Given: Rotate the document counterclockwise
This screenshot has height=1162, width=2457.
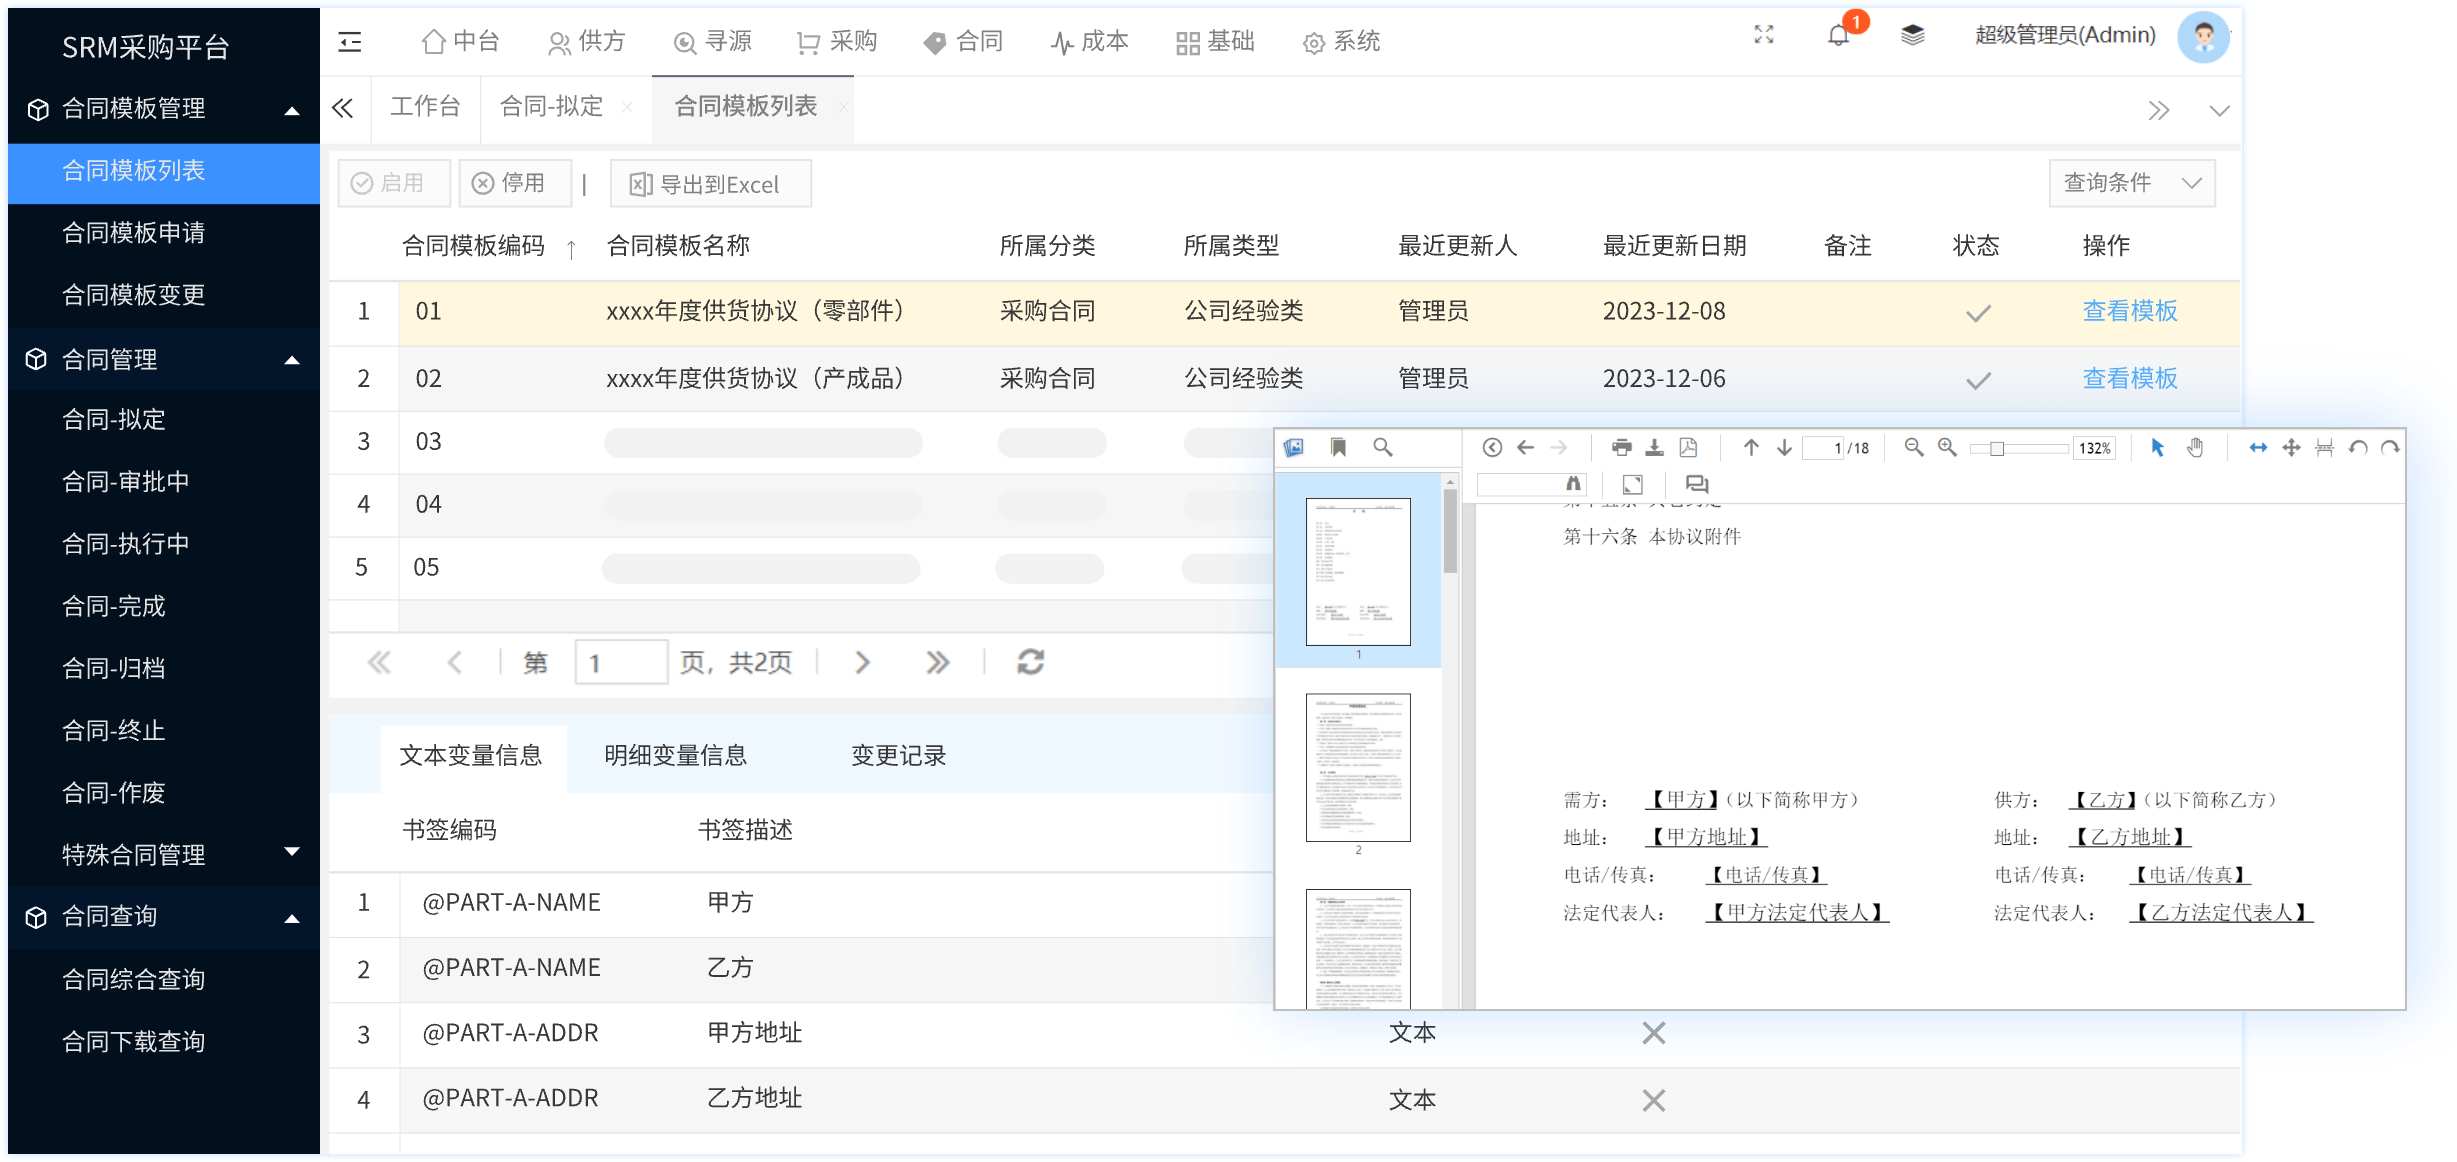Looking at the screenshot, I should (2358, 448).
